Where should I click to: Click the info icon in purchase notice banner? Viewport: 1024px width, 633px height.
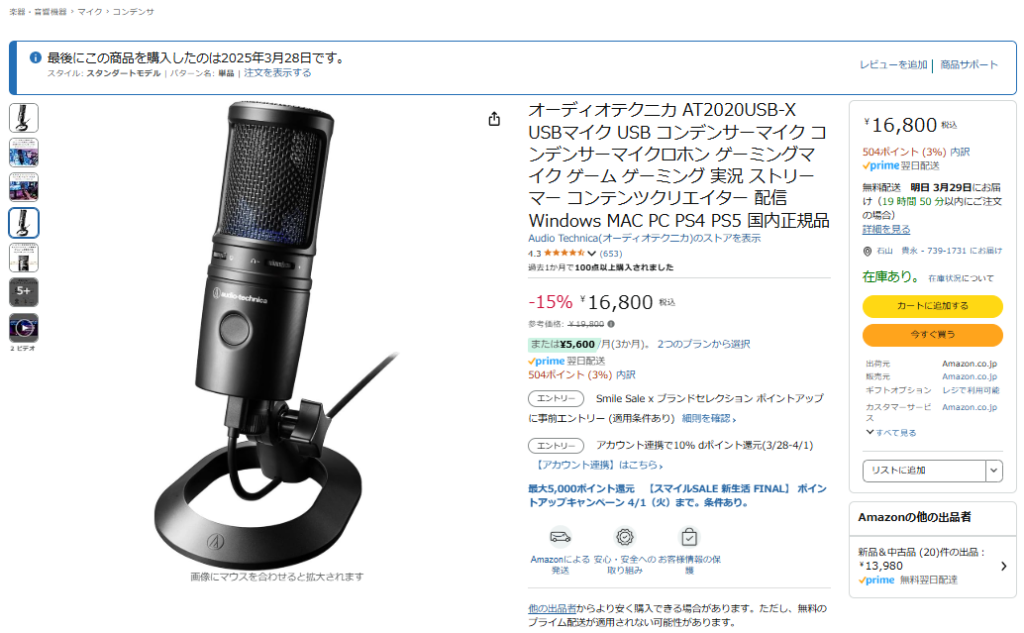pyautogui.click(x=36, y=58)
